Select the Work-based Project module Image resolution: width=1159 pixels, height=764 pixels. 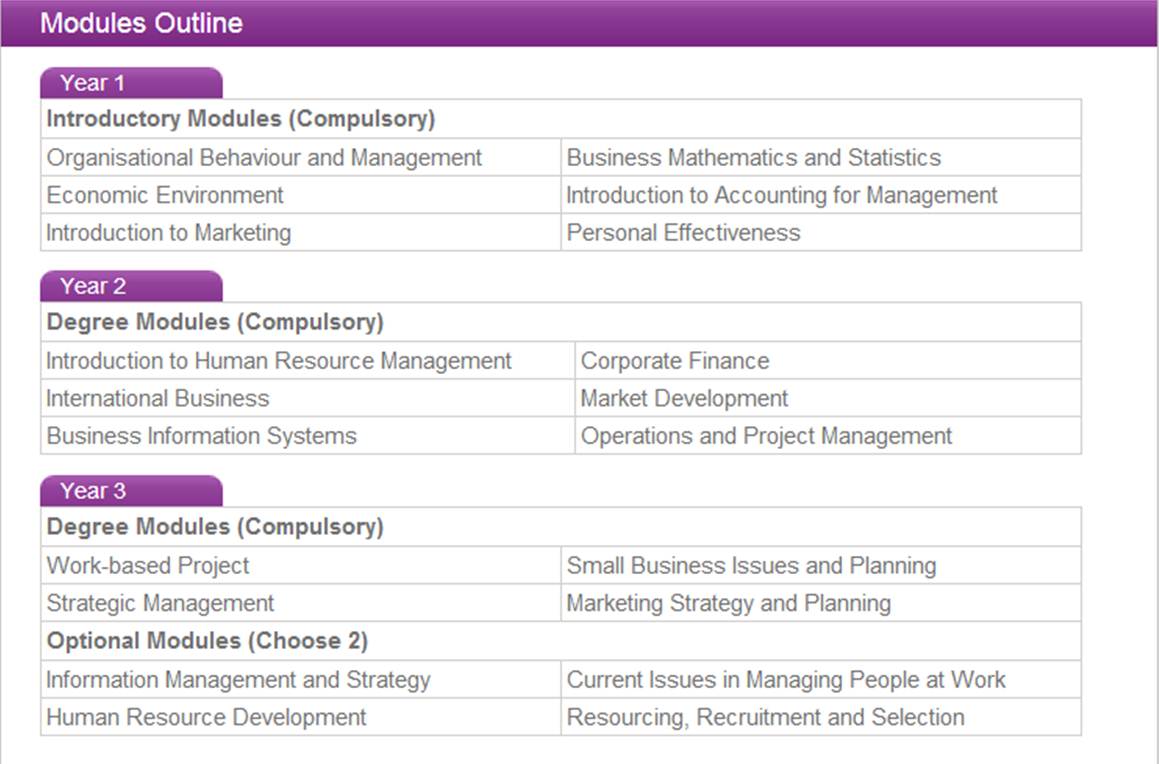pyautogui.click(x=148, y=565)
